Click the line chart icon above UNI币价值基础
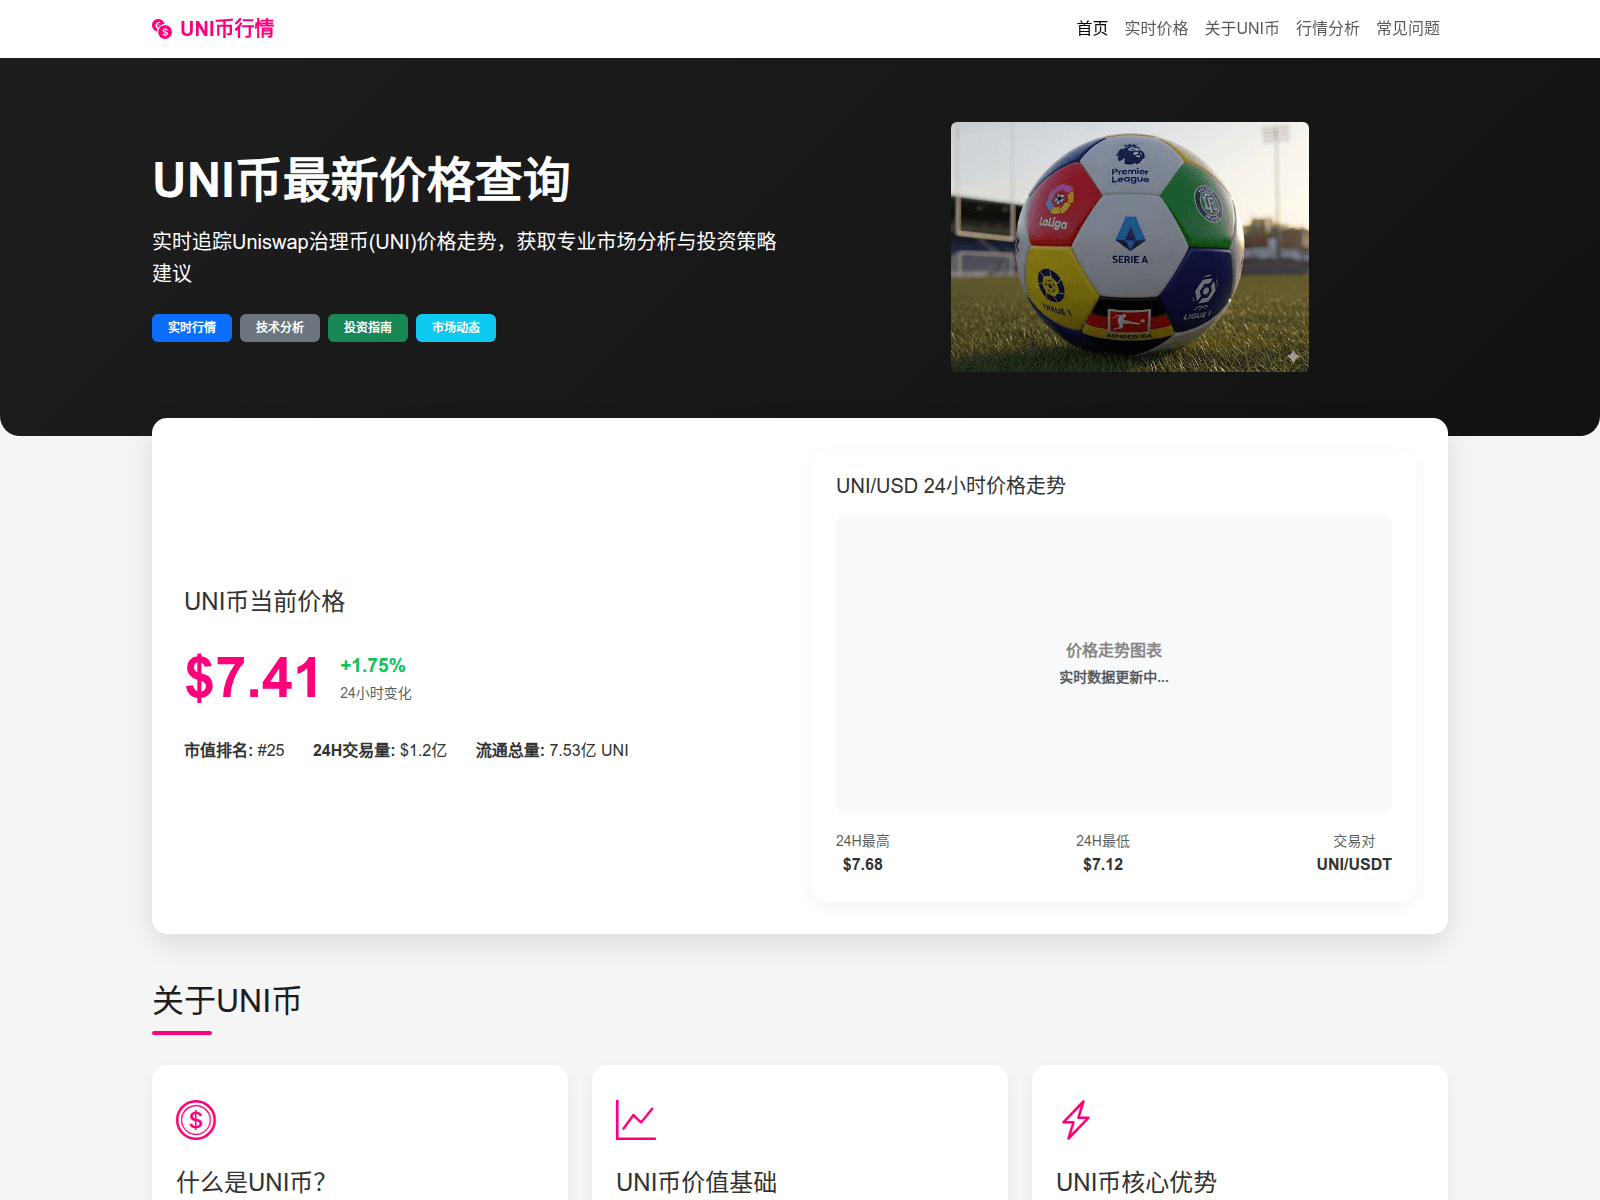The height and width of the screenshot is (1200, 1600). pos(636,1120)
